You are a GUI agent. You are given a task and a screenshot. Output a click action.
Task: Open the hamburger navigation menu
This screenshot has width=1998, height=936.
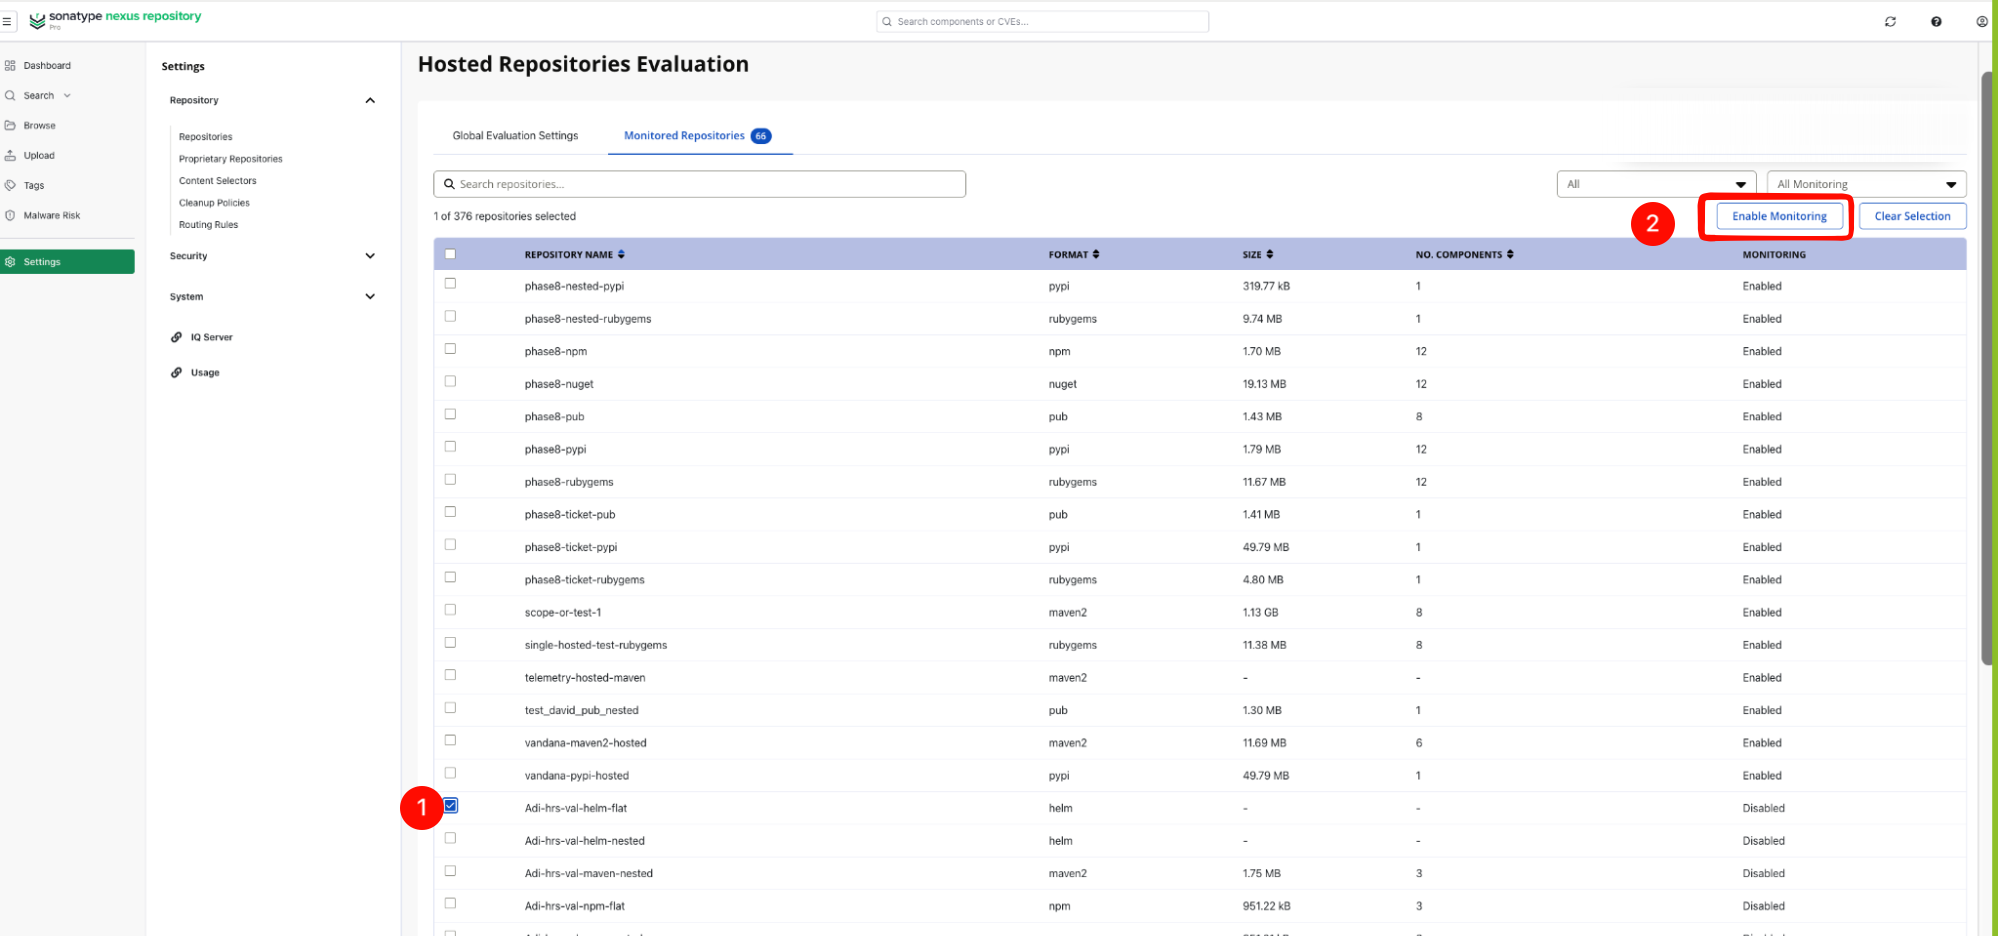(7, 21)
